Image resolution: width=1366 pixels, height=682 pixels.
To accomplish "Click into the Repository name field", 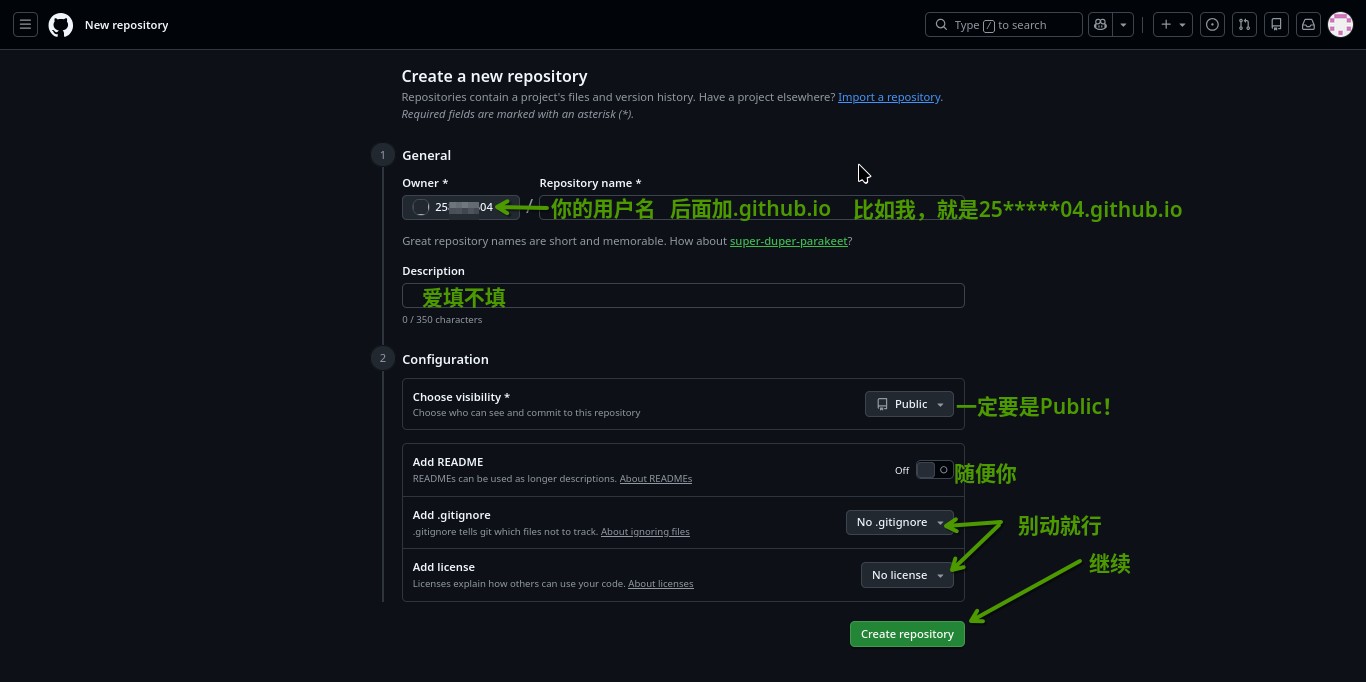I will 751,207.
